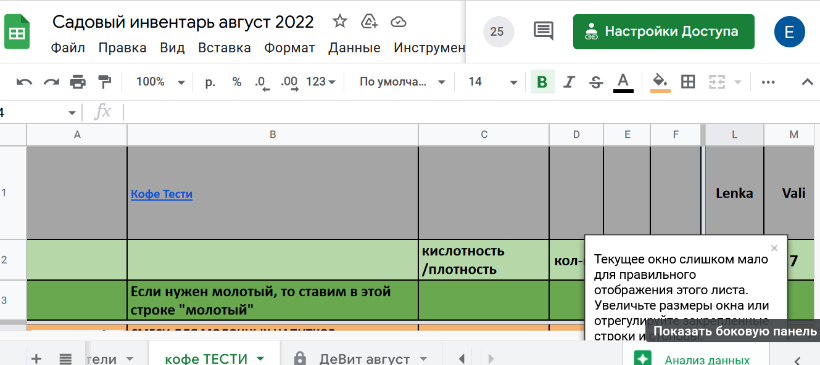The image size is (820, 365).
Task: Switch to ДеВит август sheet tab
Action: pyautogui.click(x=364, y=359)
